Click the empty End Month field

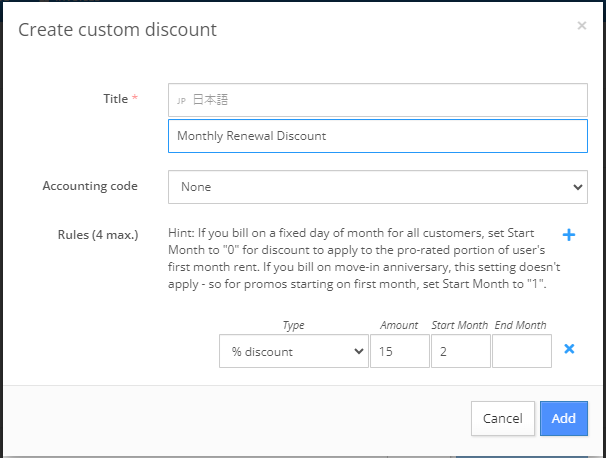522,351
